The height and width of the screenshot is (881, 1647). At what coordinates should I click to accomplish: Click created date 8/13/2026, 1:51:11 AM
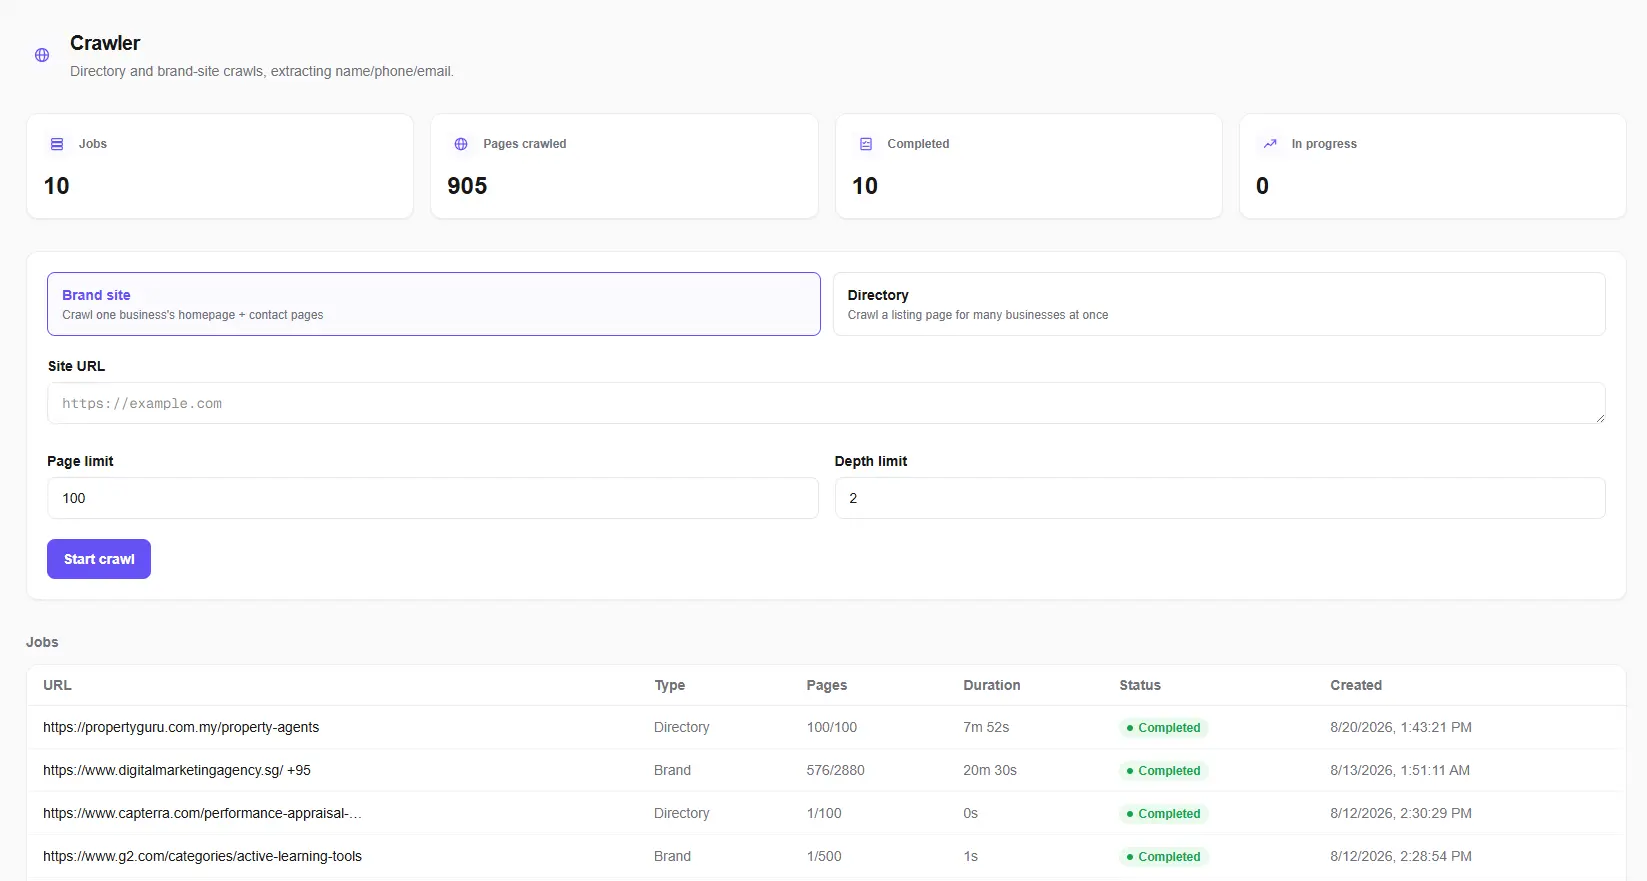point(1400,770)
